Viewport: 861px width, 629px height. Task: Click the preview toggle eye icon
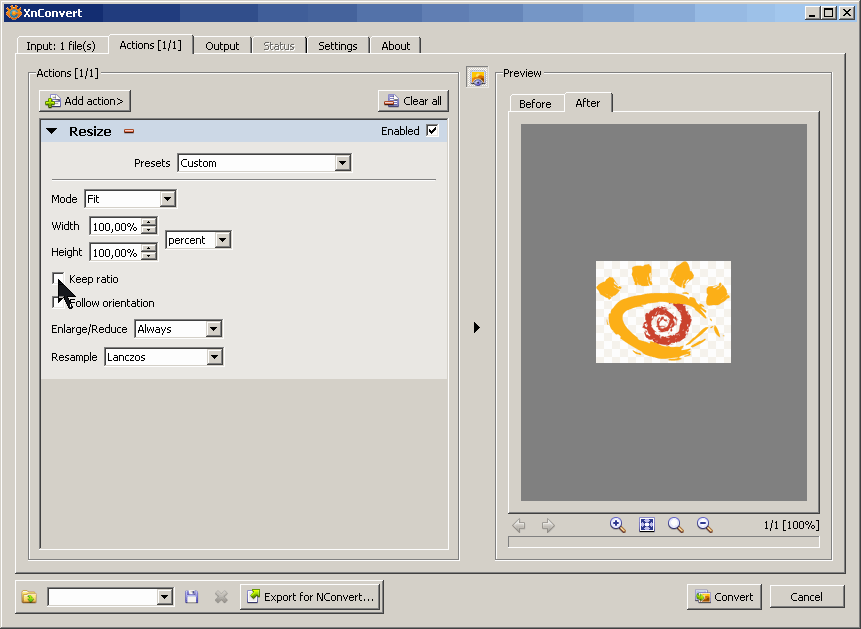[477, 77]
